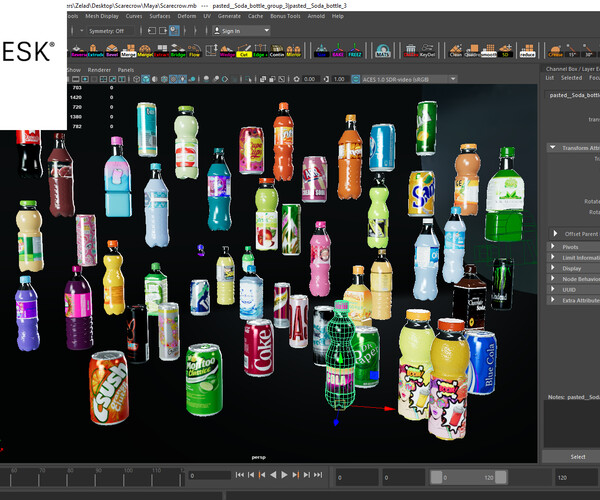600x500 pixels.
Task: Click the current frame input field
Action: coord(210,476)
